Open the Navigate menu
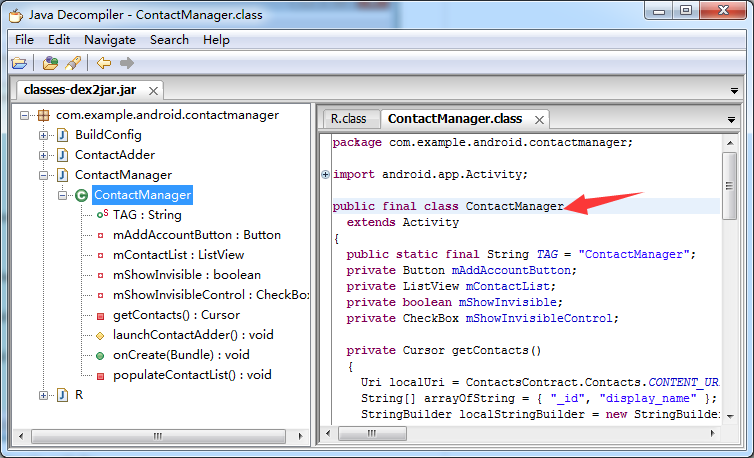 (110, 40)
